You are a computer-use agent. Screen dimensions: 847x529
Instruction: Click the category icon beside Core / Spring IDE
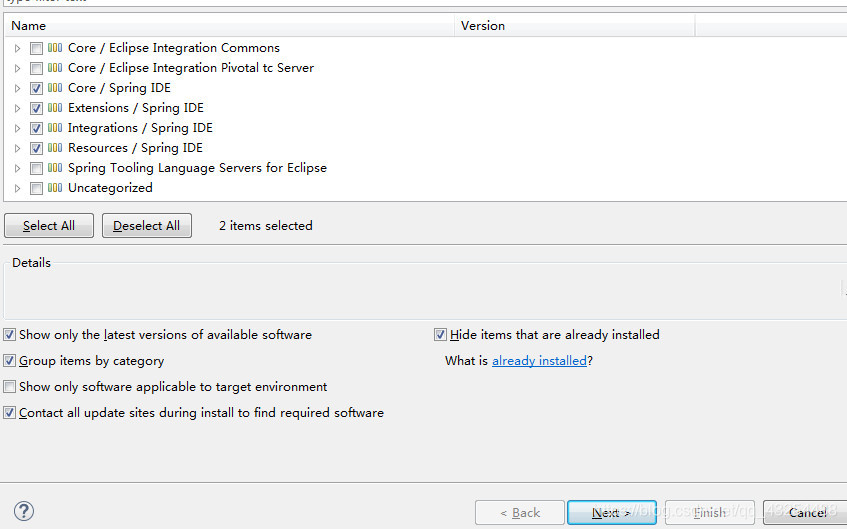coord(55,88)
